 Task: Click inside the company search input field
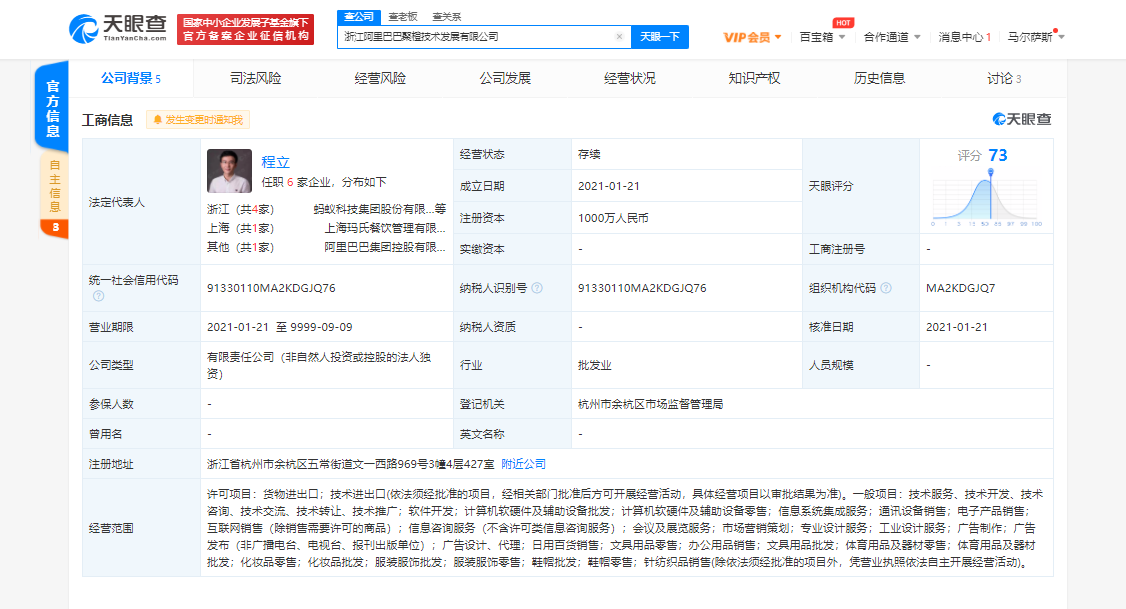click(480, 36)
